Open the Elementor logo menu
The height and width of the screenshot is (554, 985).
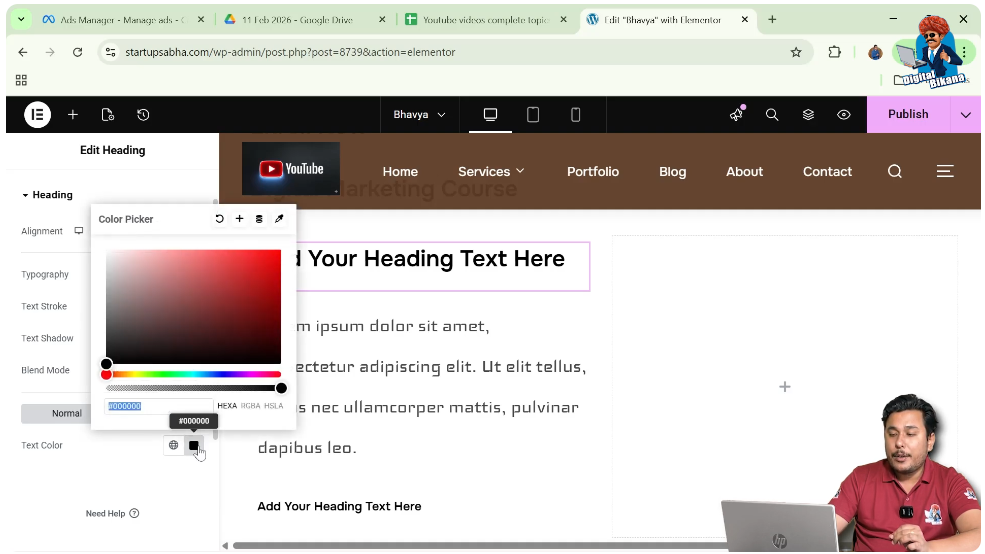tap(37, 114)
